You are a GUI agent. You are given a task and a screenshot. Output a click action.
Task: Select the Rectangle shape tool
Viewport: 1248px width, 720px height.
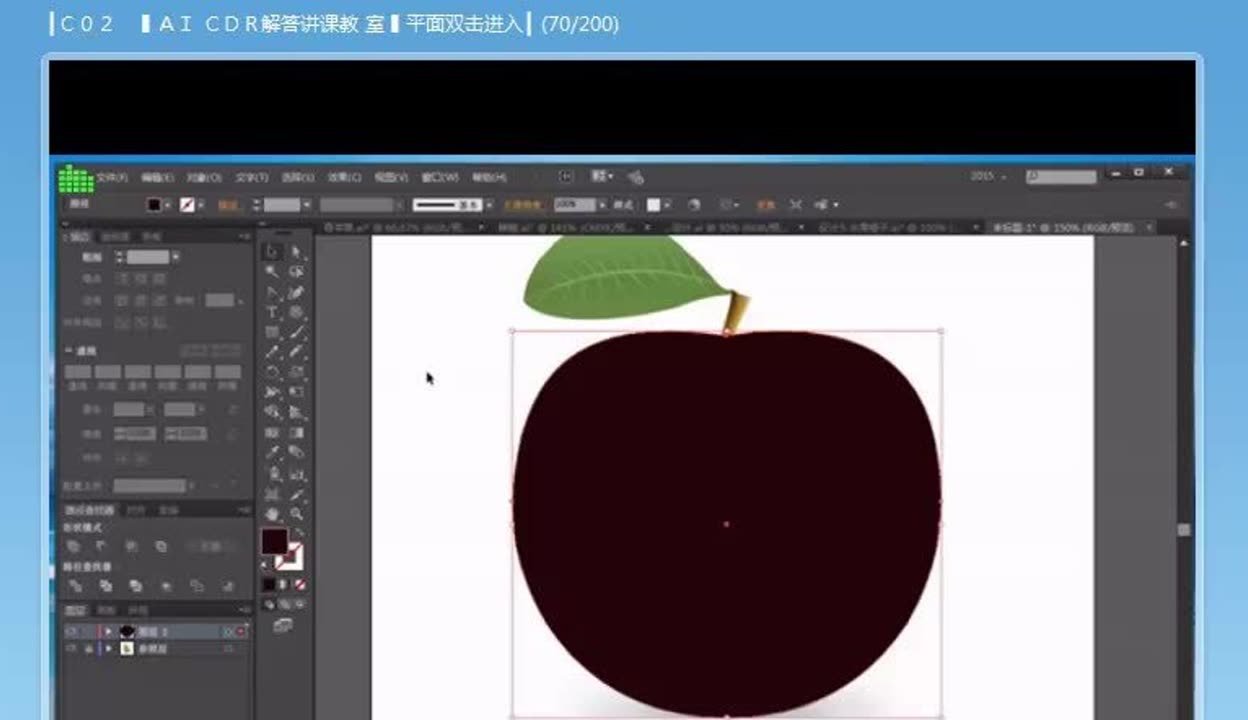273,332
